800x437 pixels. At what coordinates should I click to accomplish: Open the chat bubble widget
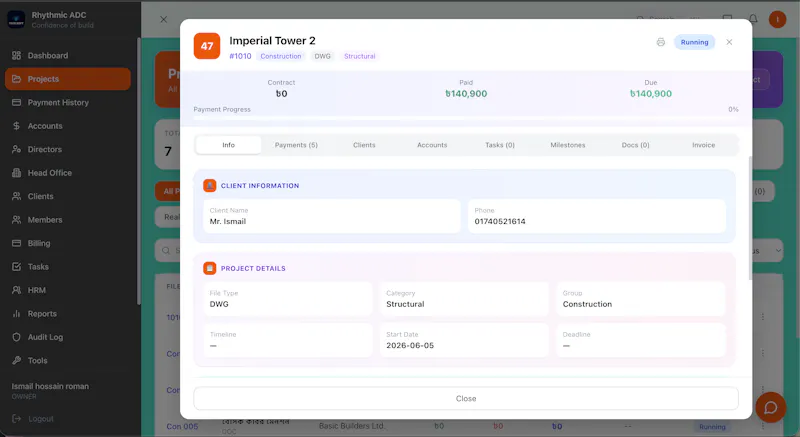(x=770, y=407)
